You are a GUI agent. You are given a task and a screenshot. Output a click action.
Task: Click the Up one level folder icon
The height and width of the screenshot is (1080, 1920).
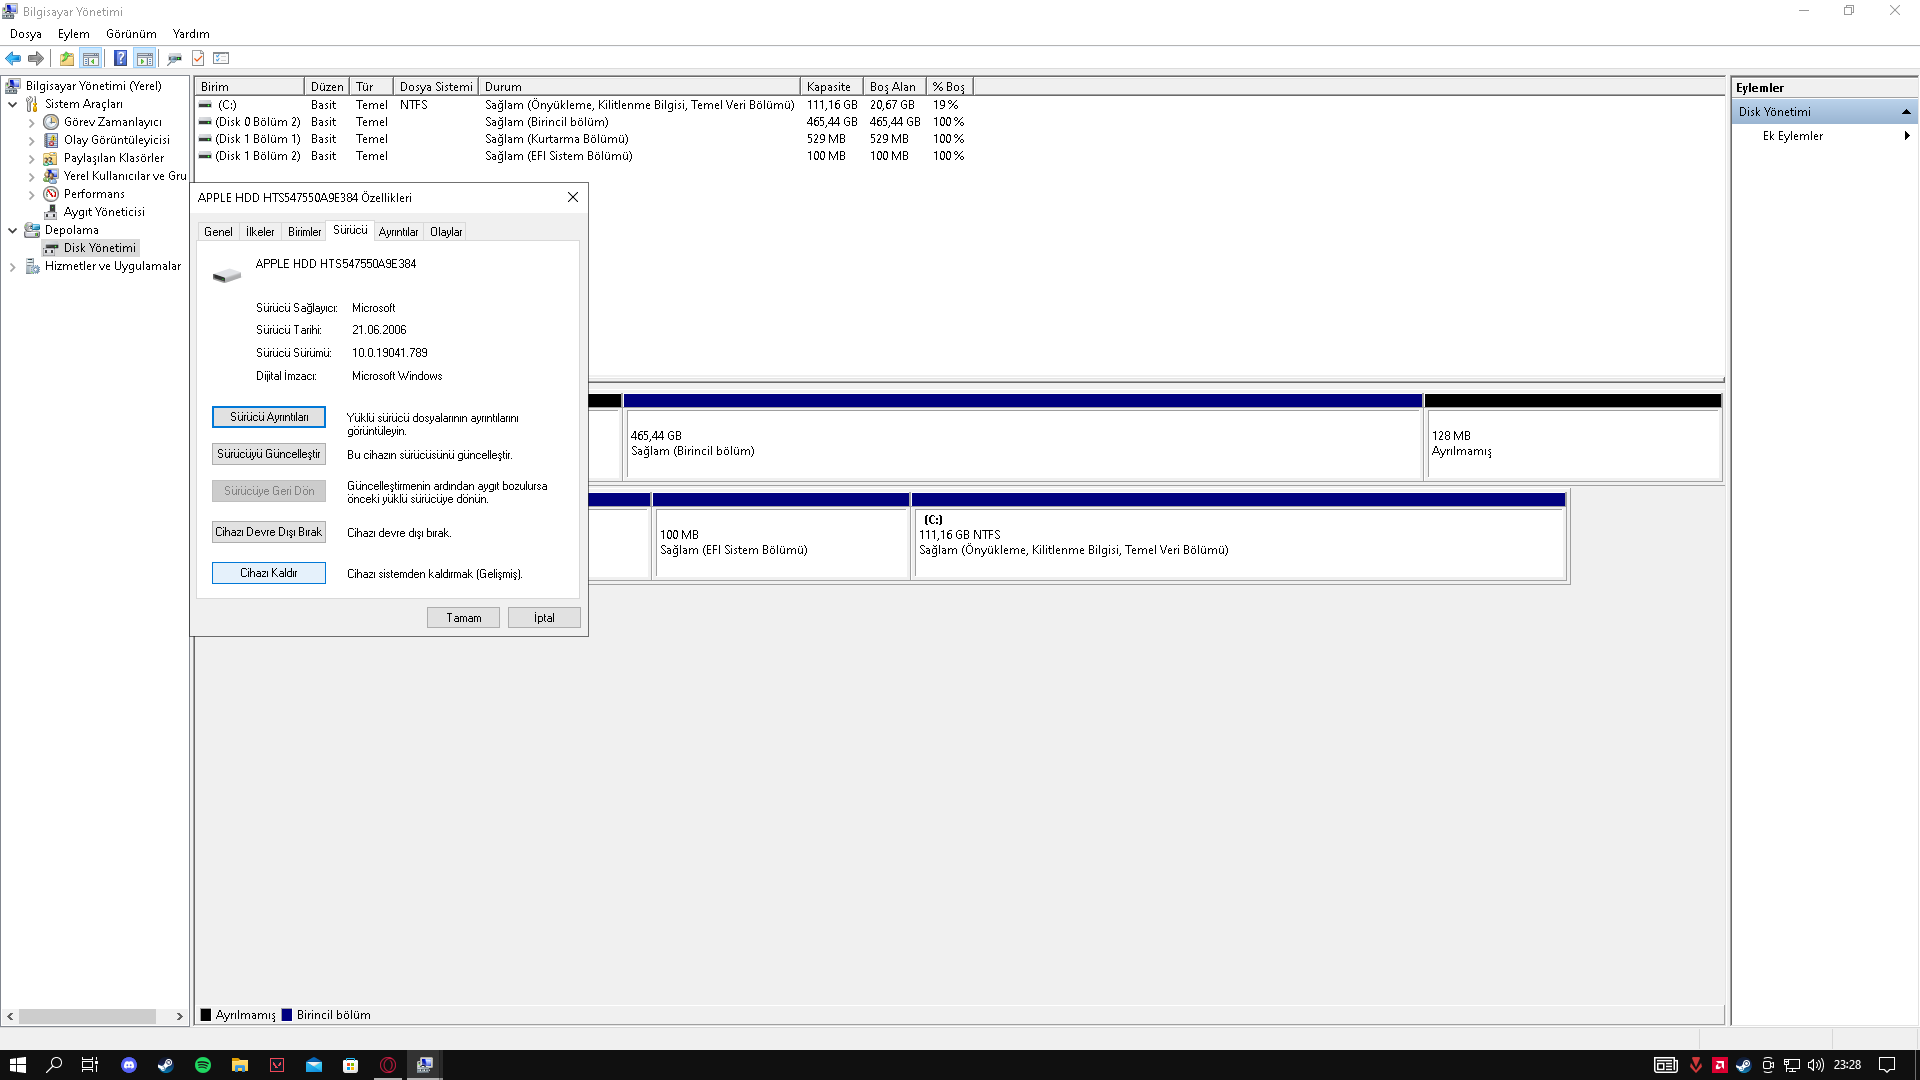coord(66,58)
